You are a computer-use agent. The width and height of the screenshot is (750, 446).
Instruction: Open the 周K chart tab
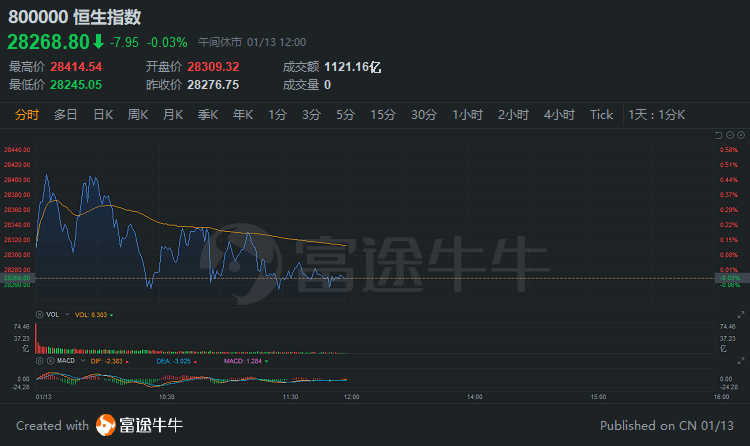(138, 115)
